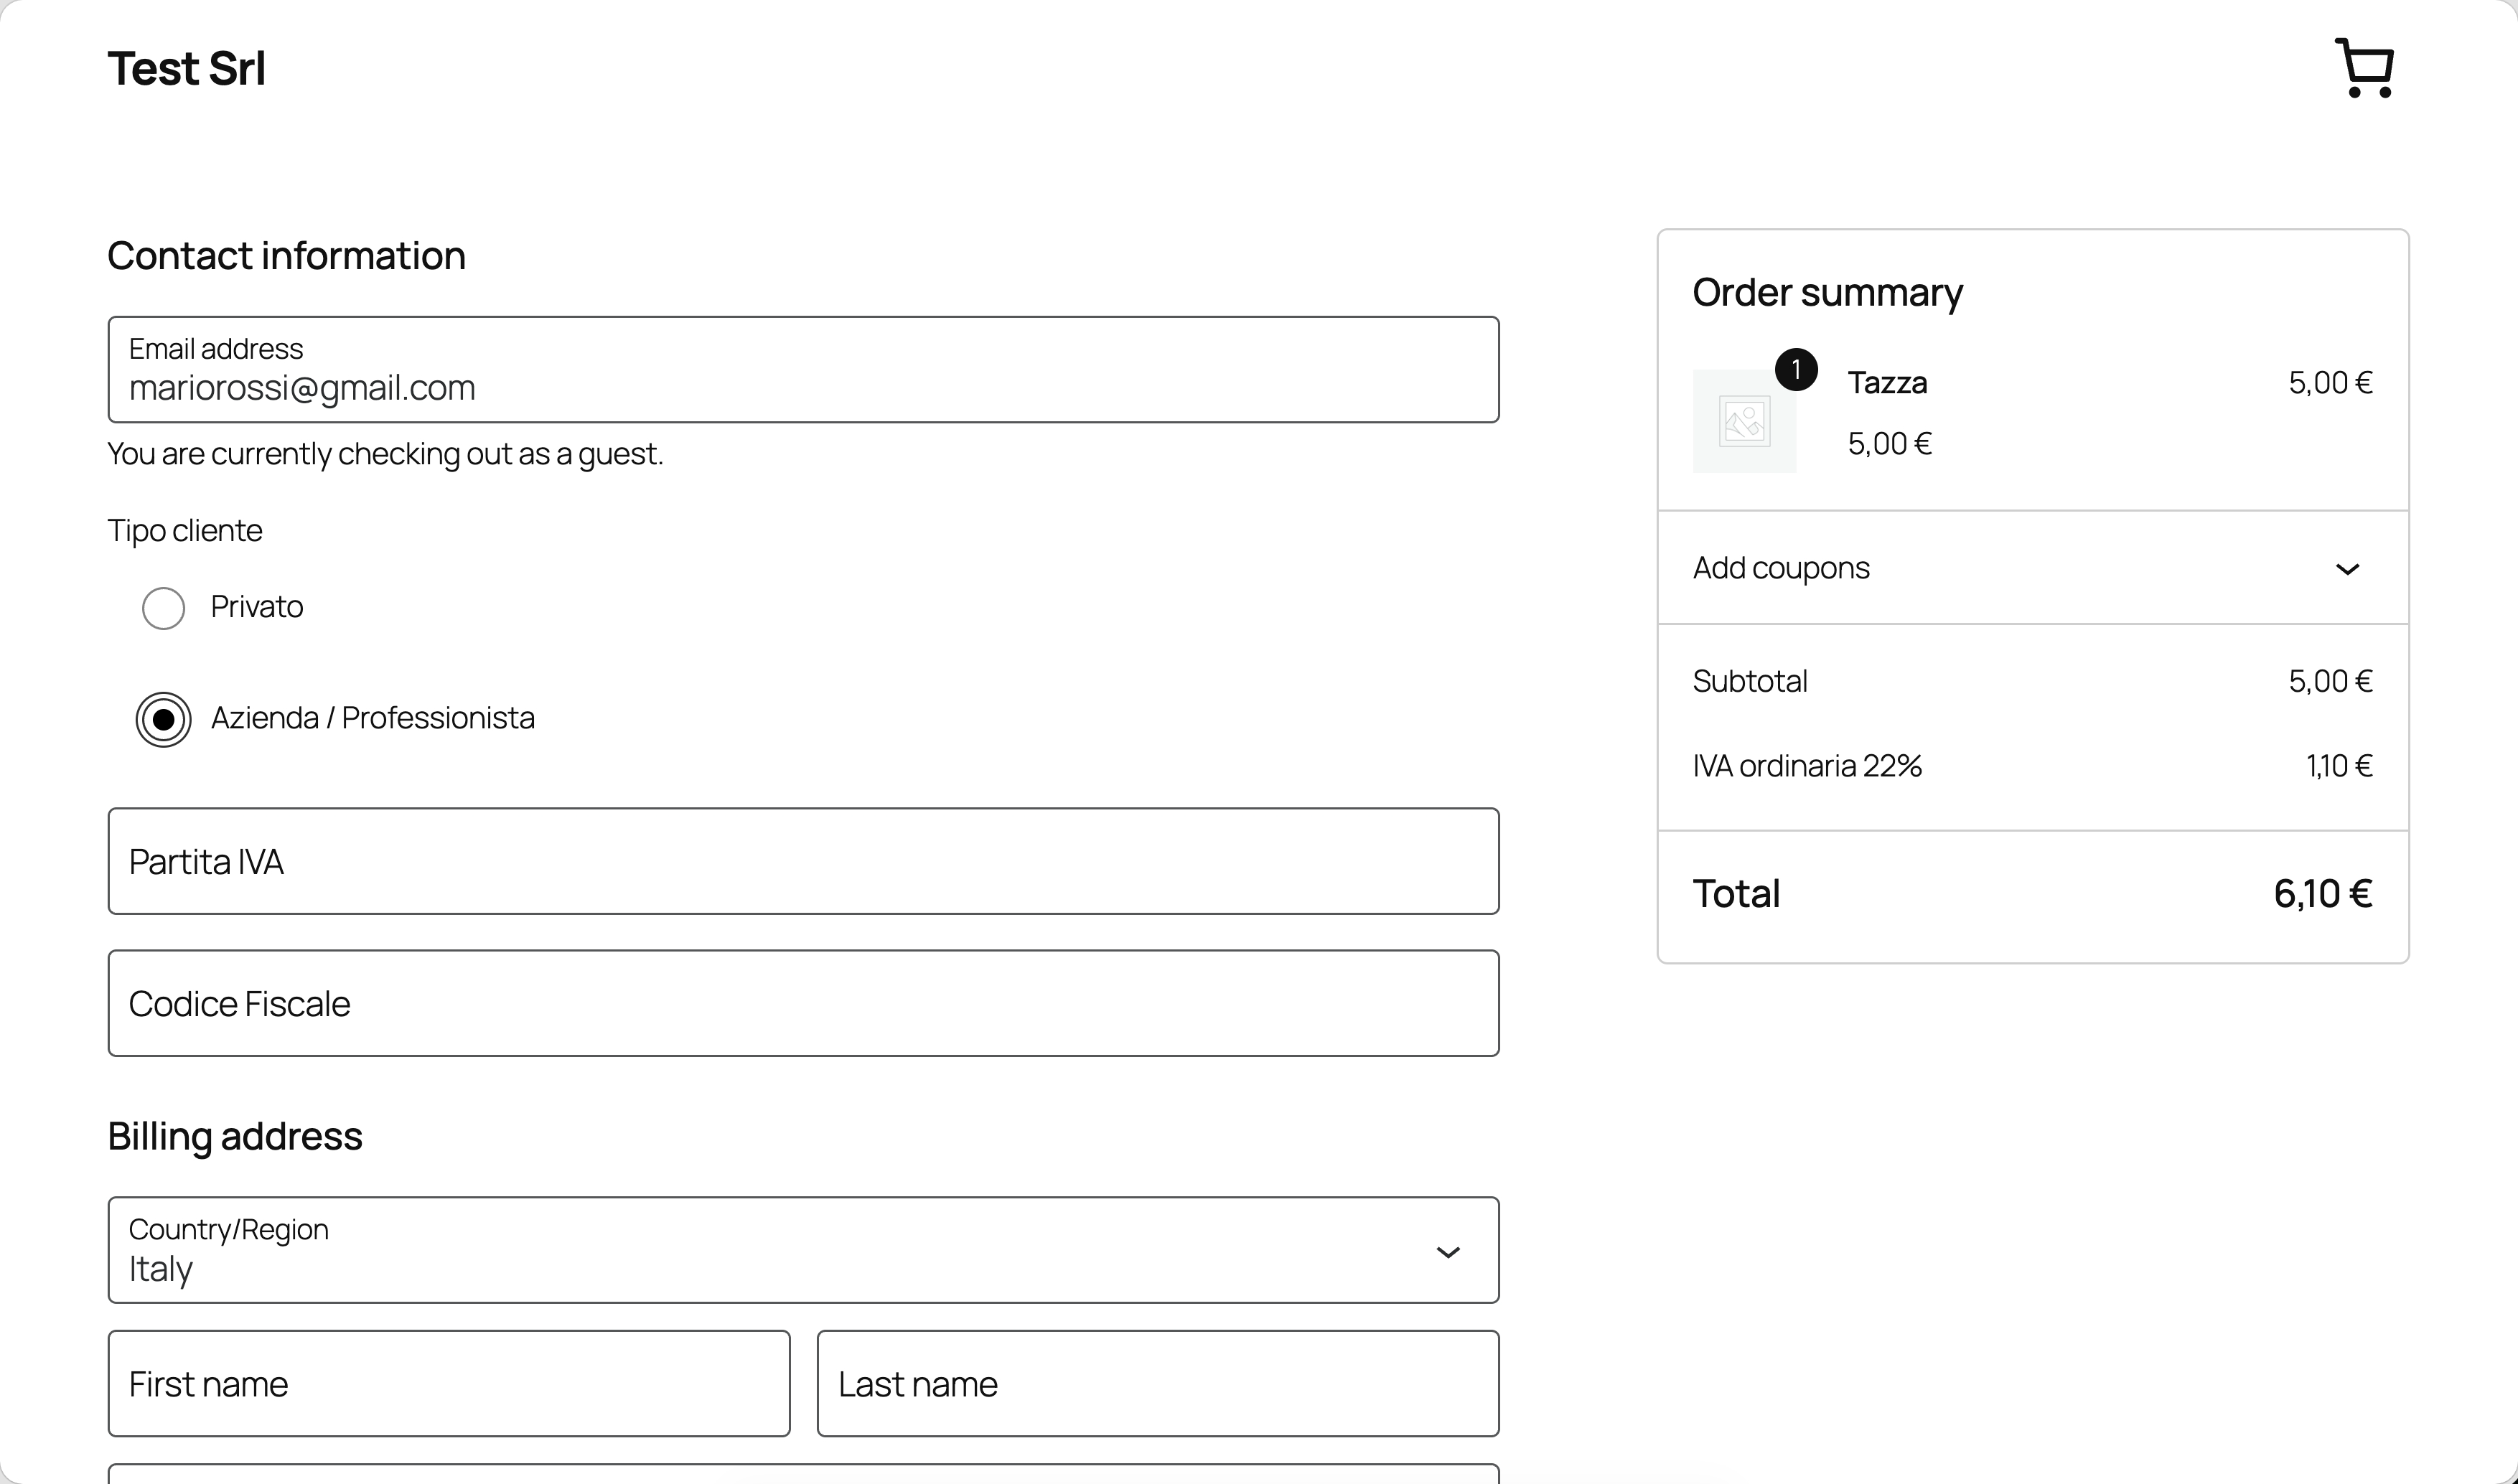Viewport: 2518px width, 1484px height.
Task: Click the 6,10 € total amount
Action: pyautogui.click(x=2323, y=893)
